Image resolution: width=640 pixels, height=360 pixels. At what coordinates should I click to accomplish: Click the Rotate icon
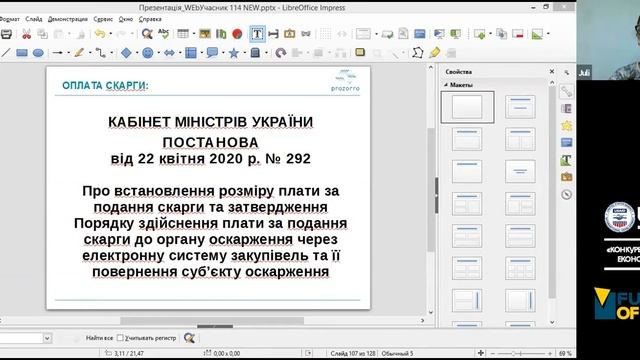pyautogui.click(x=281, y=53)
